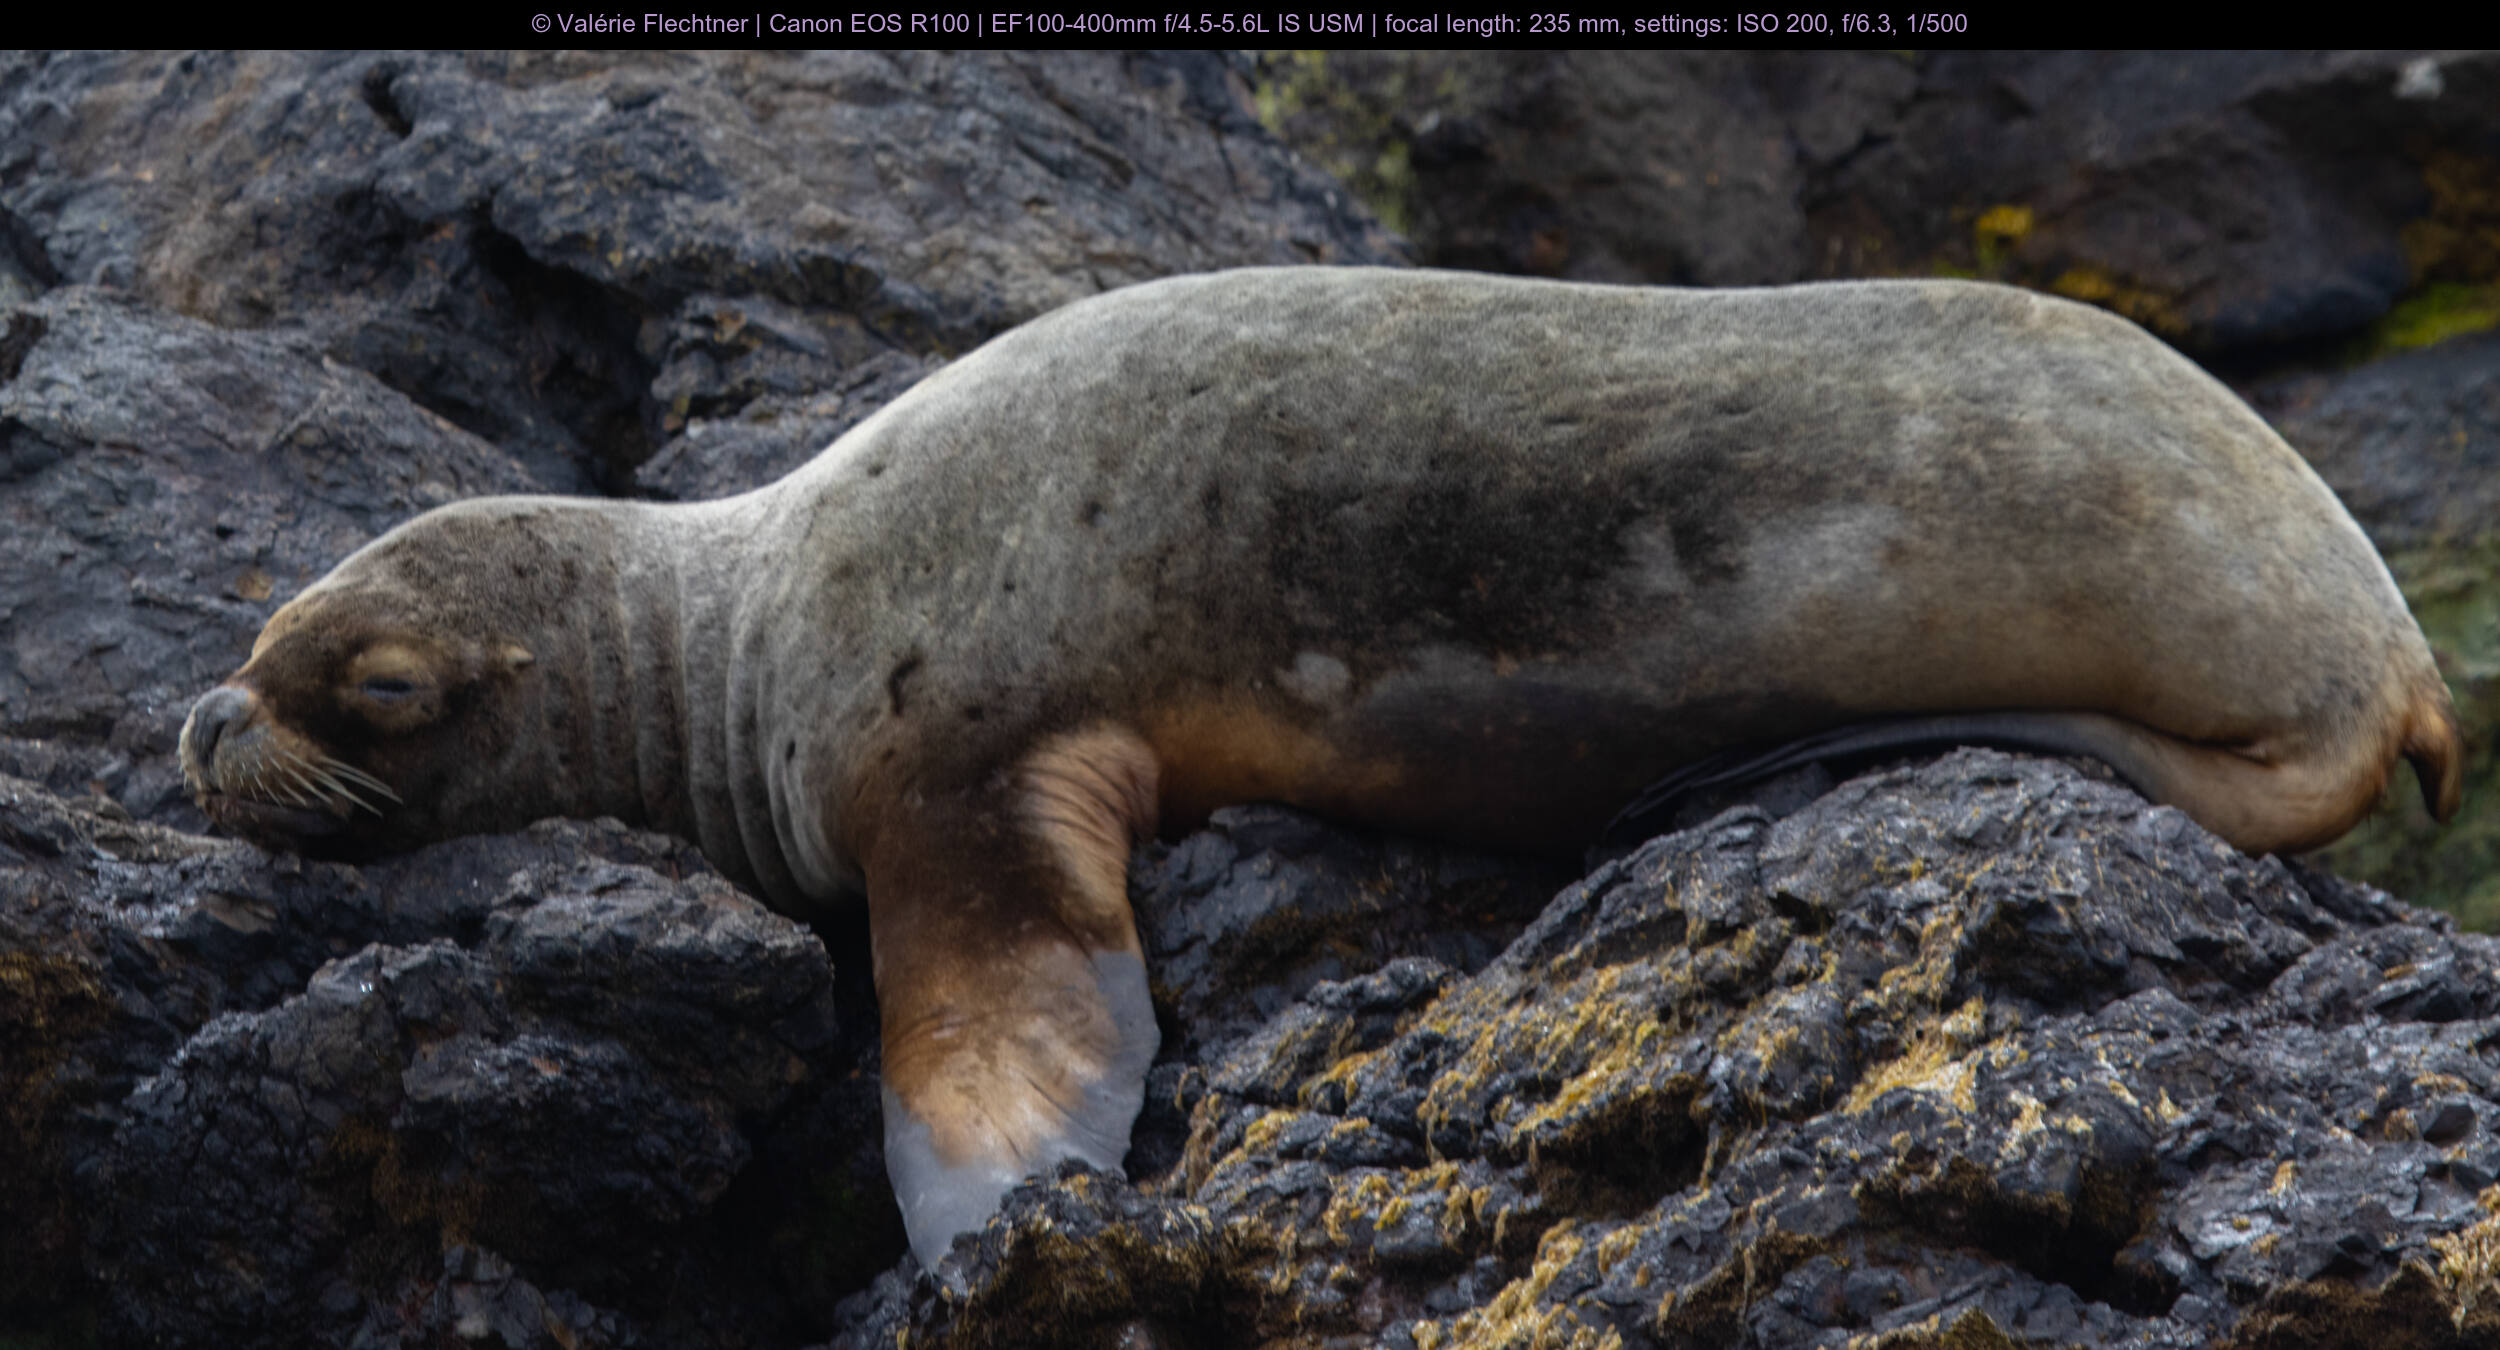
Task: Click the "© Valérie Flechtner" copyright text
Action: tap(640, 24)
